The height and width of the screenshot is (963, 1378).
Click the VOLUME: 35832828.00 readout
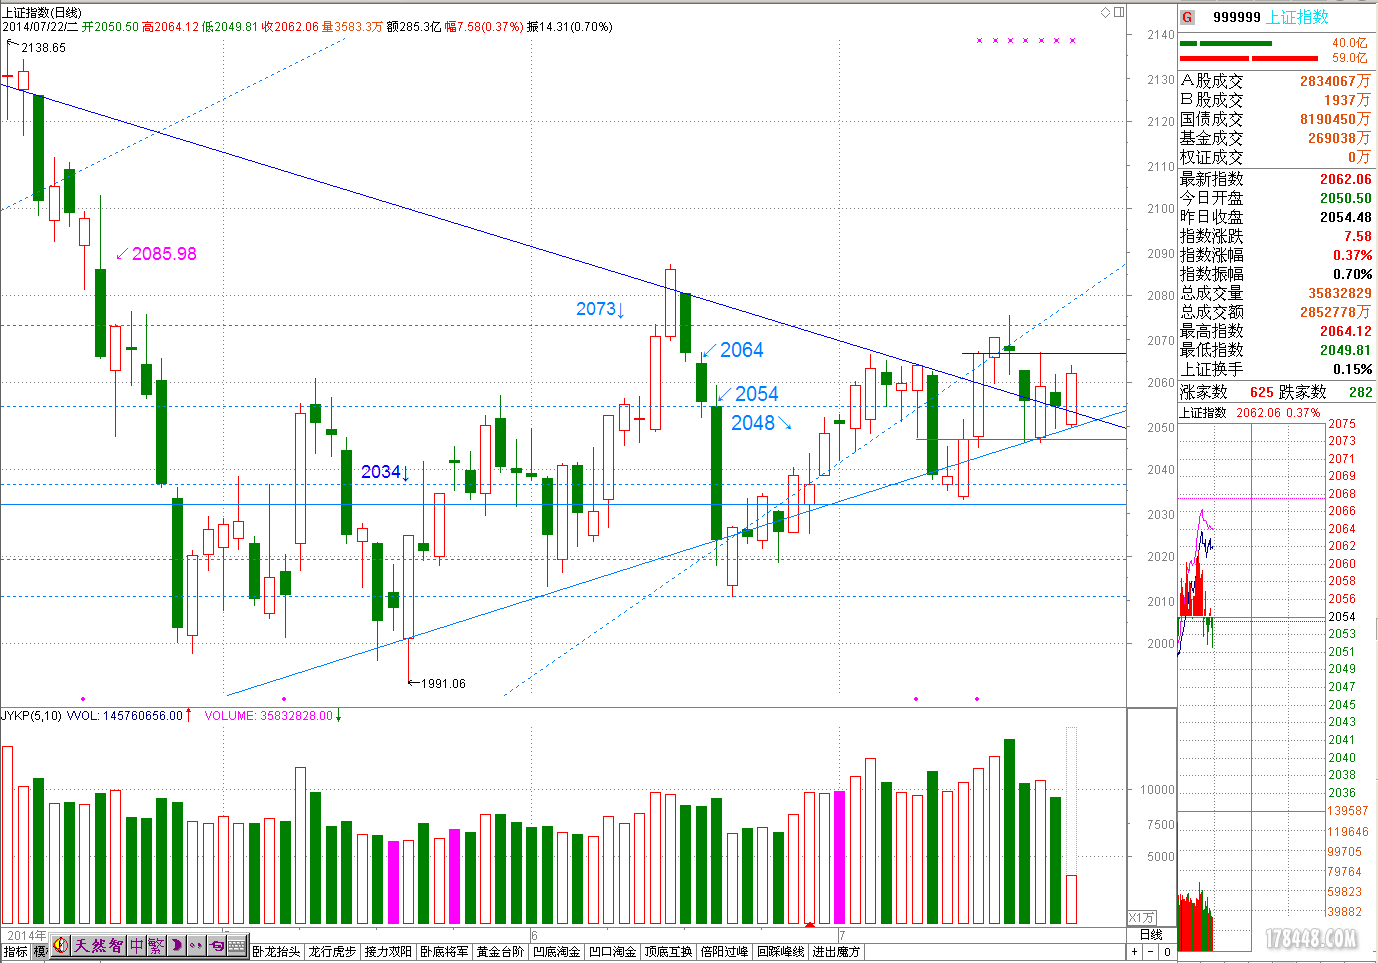tap(268, 716)
